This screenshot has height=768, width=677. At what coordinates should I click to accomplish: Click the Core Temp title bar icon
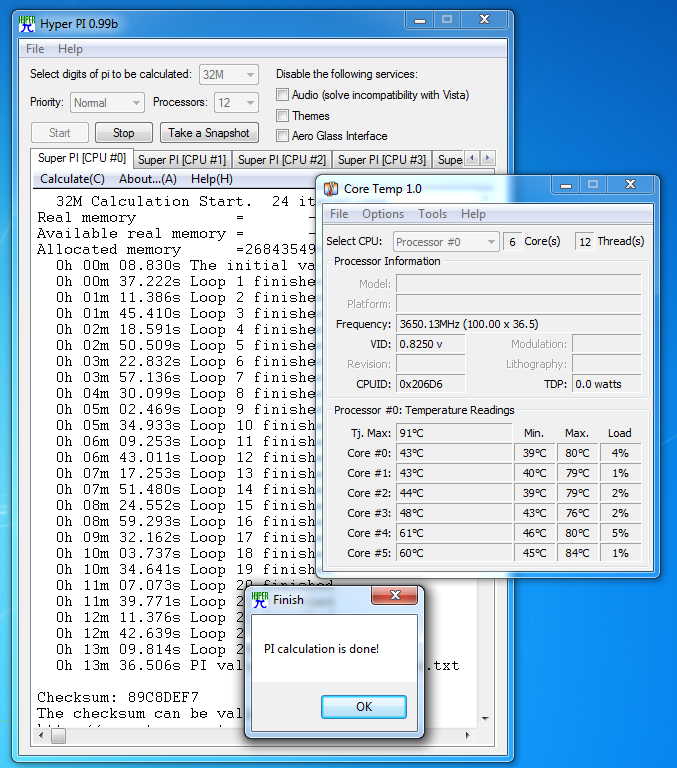click(x=331, y=189)
